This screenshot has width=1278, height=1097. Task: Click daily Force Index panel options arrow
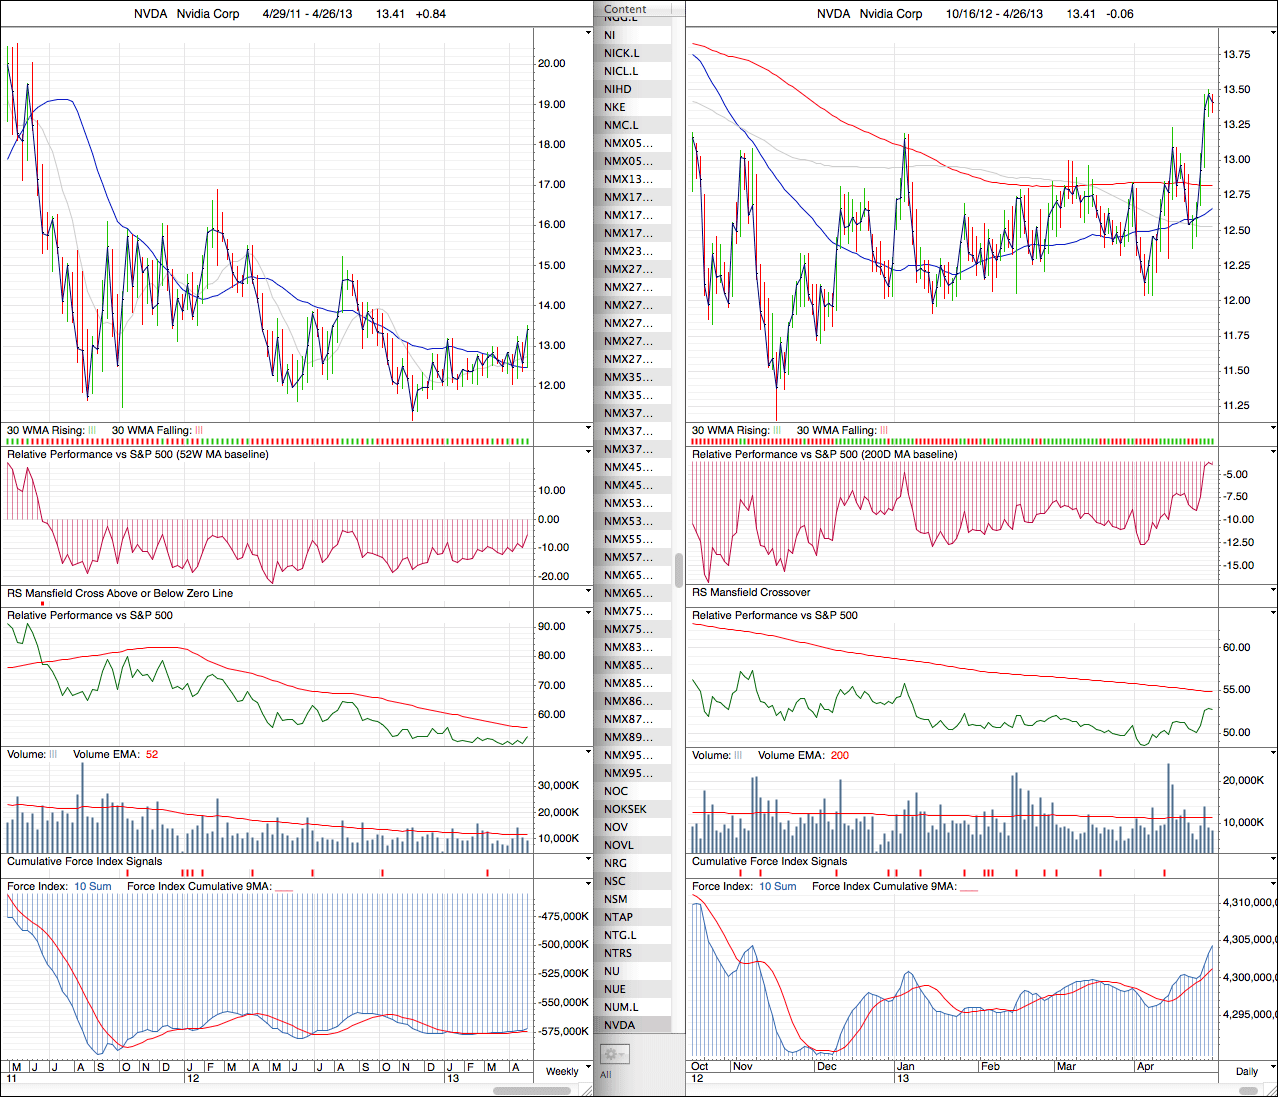click(1272, 887)
